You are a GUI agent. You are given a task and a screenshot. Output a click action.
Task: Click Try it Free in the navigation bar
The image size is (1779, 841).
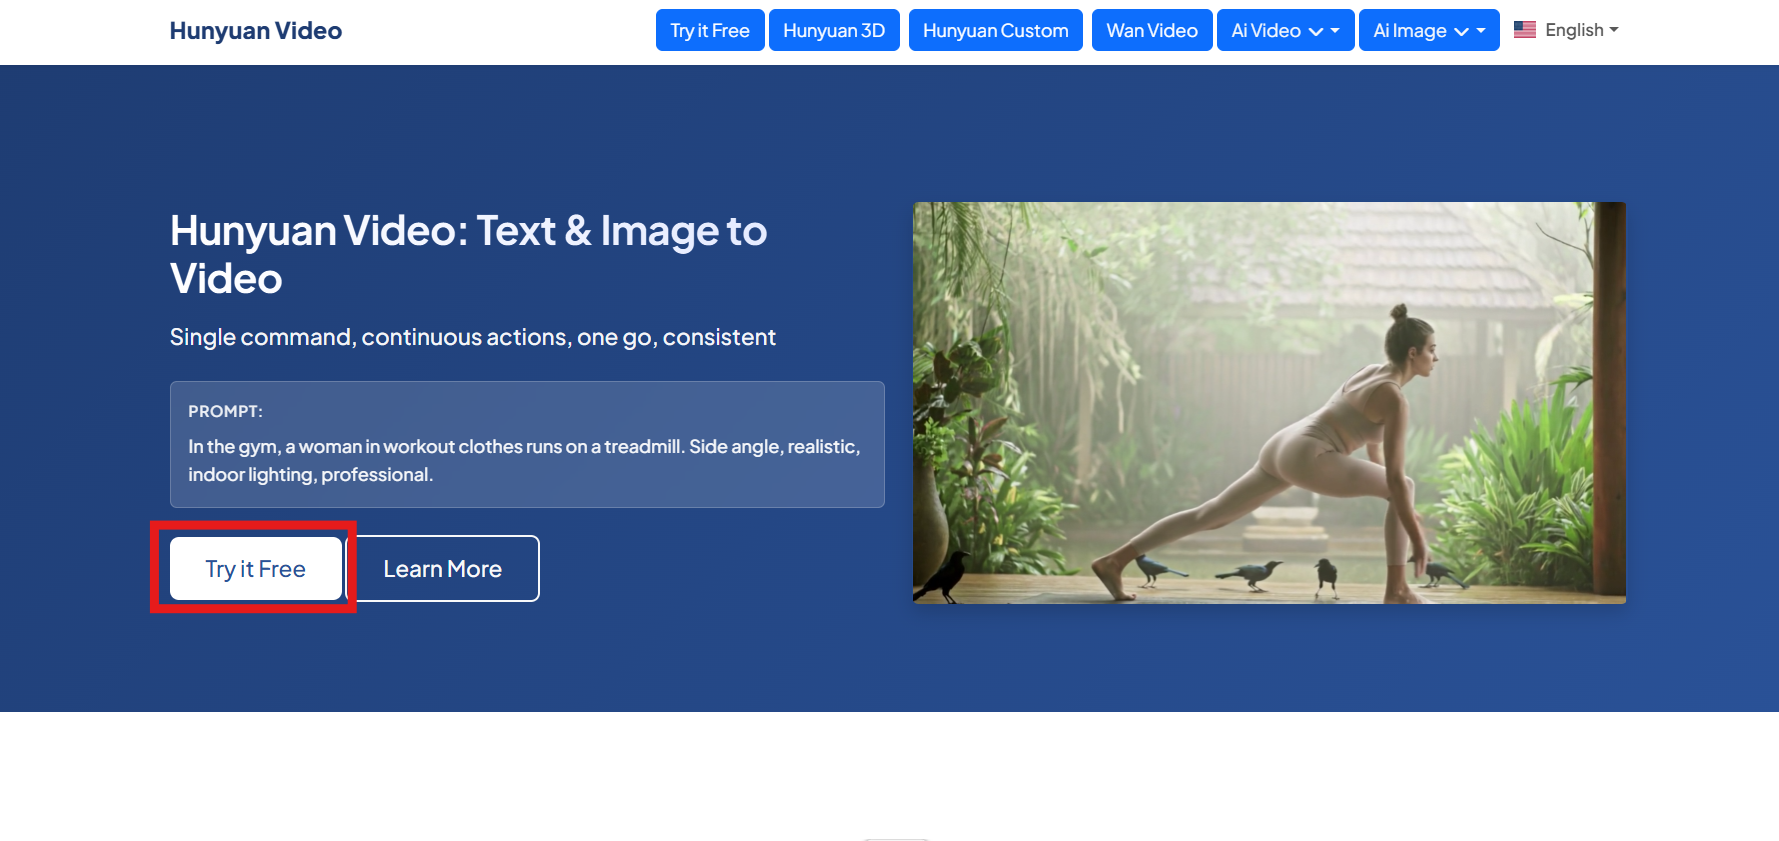pyautogui.click(x=710, y=30)
